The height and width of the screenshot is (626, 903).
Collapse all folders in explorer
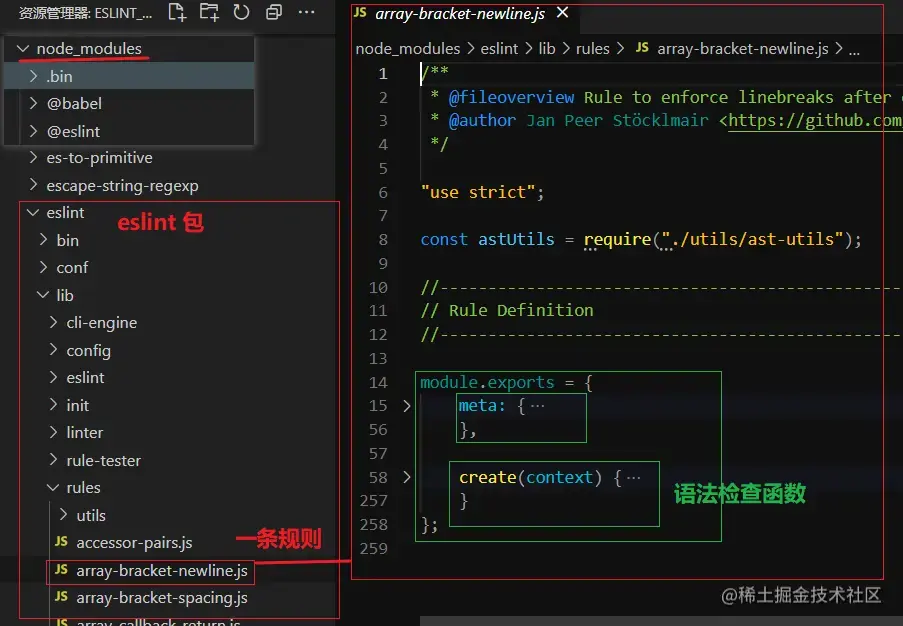click(x=274, y=12)
